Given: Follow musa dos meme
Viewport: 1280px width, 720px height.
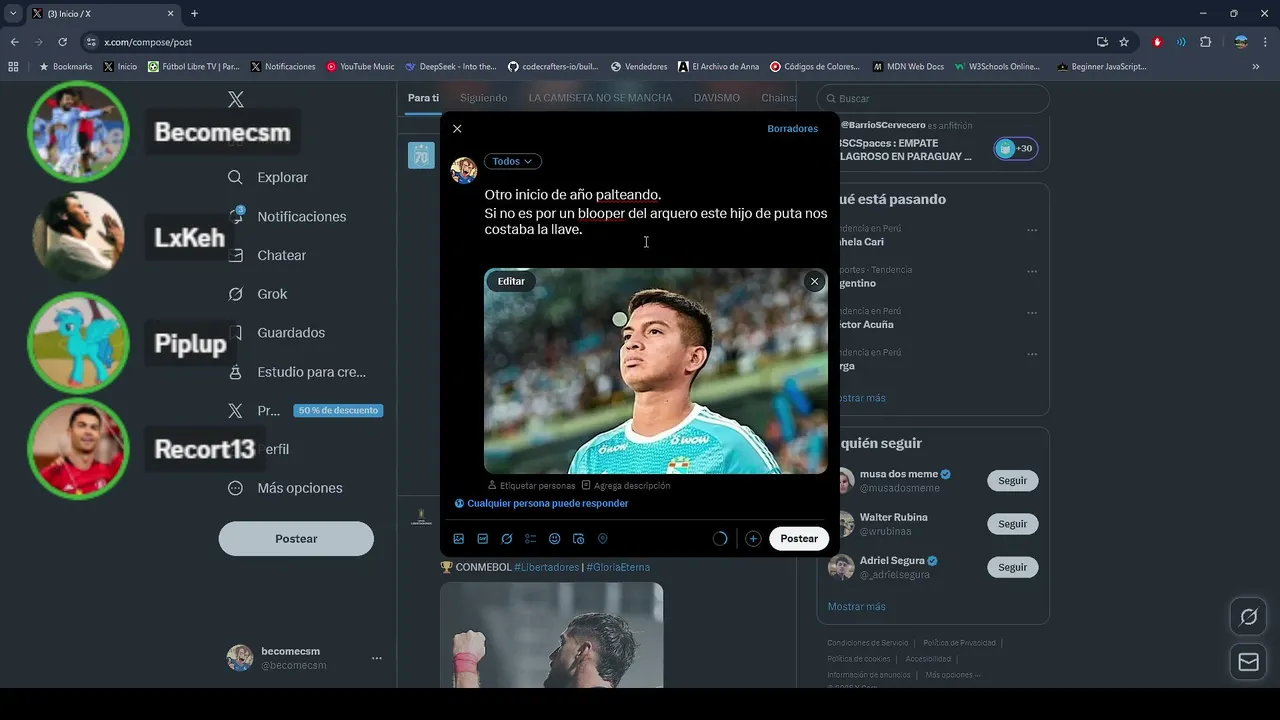Looking at the screenshot, I should pyautogui.click(x=1012, y=481).
